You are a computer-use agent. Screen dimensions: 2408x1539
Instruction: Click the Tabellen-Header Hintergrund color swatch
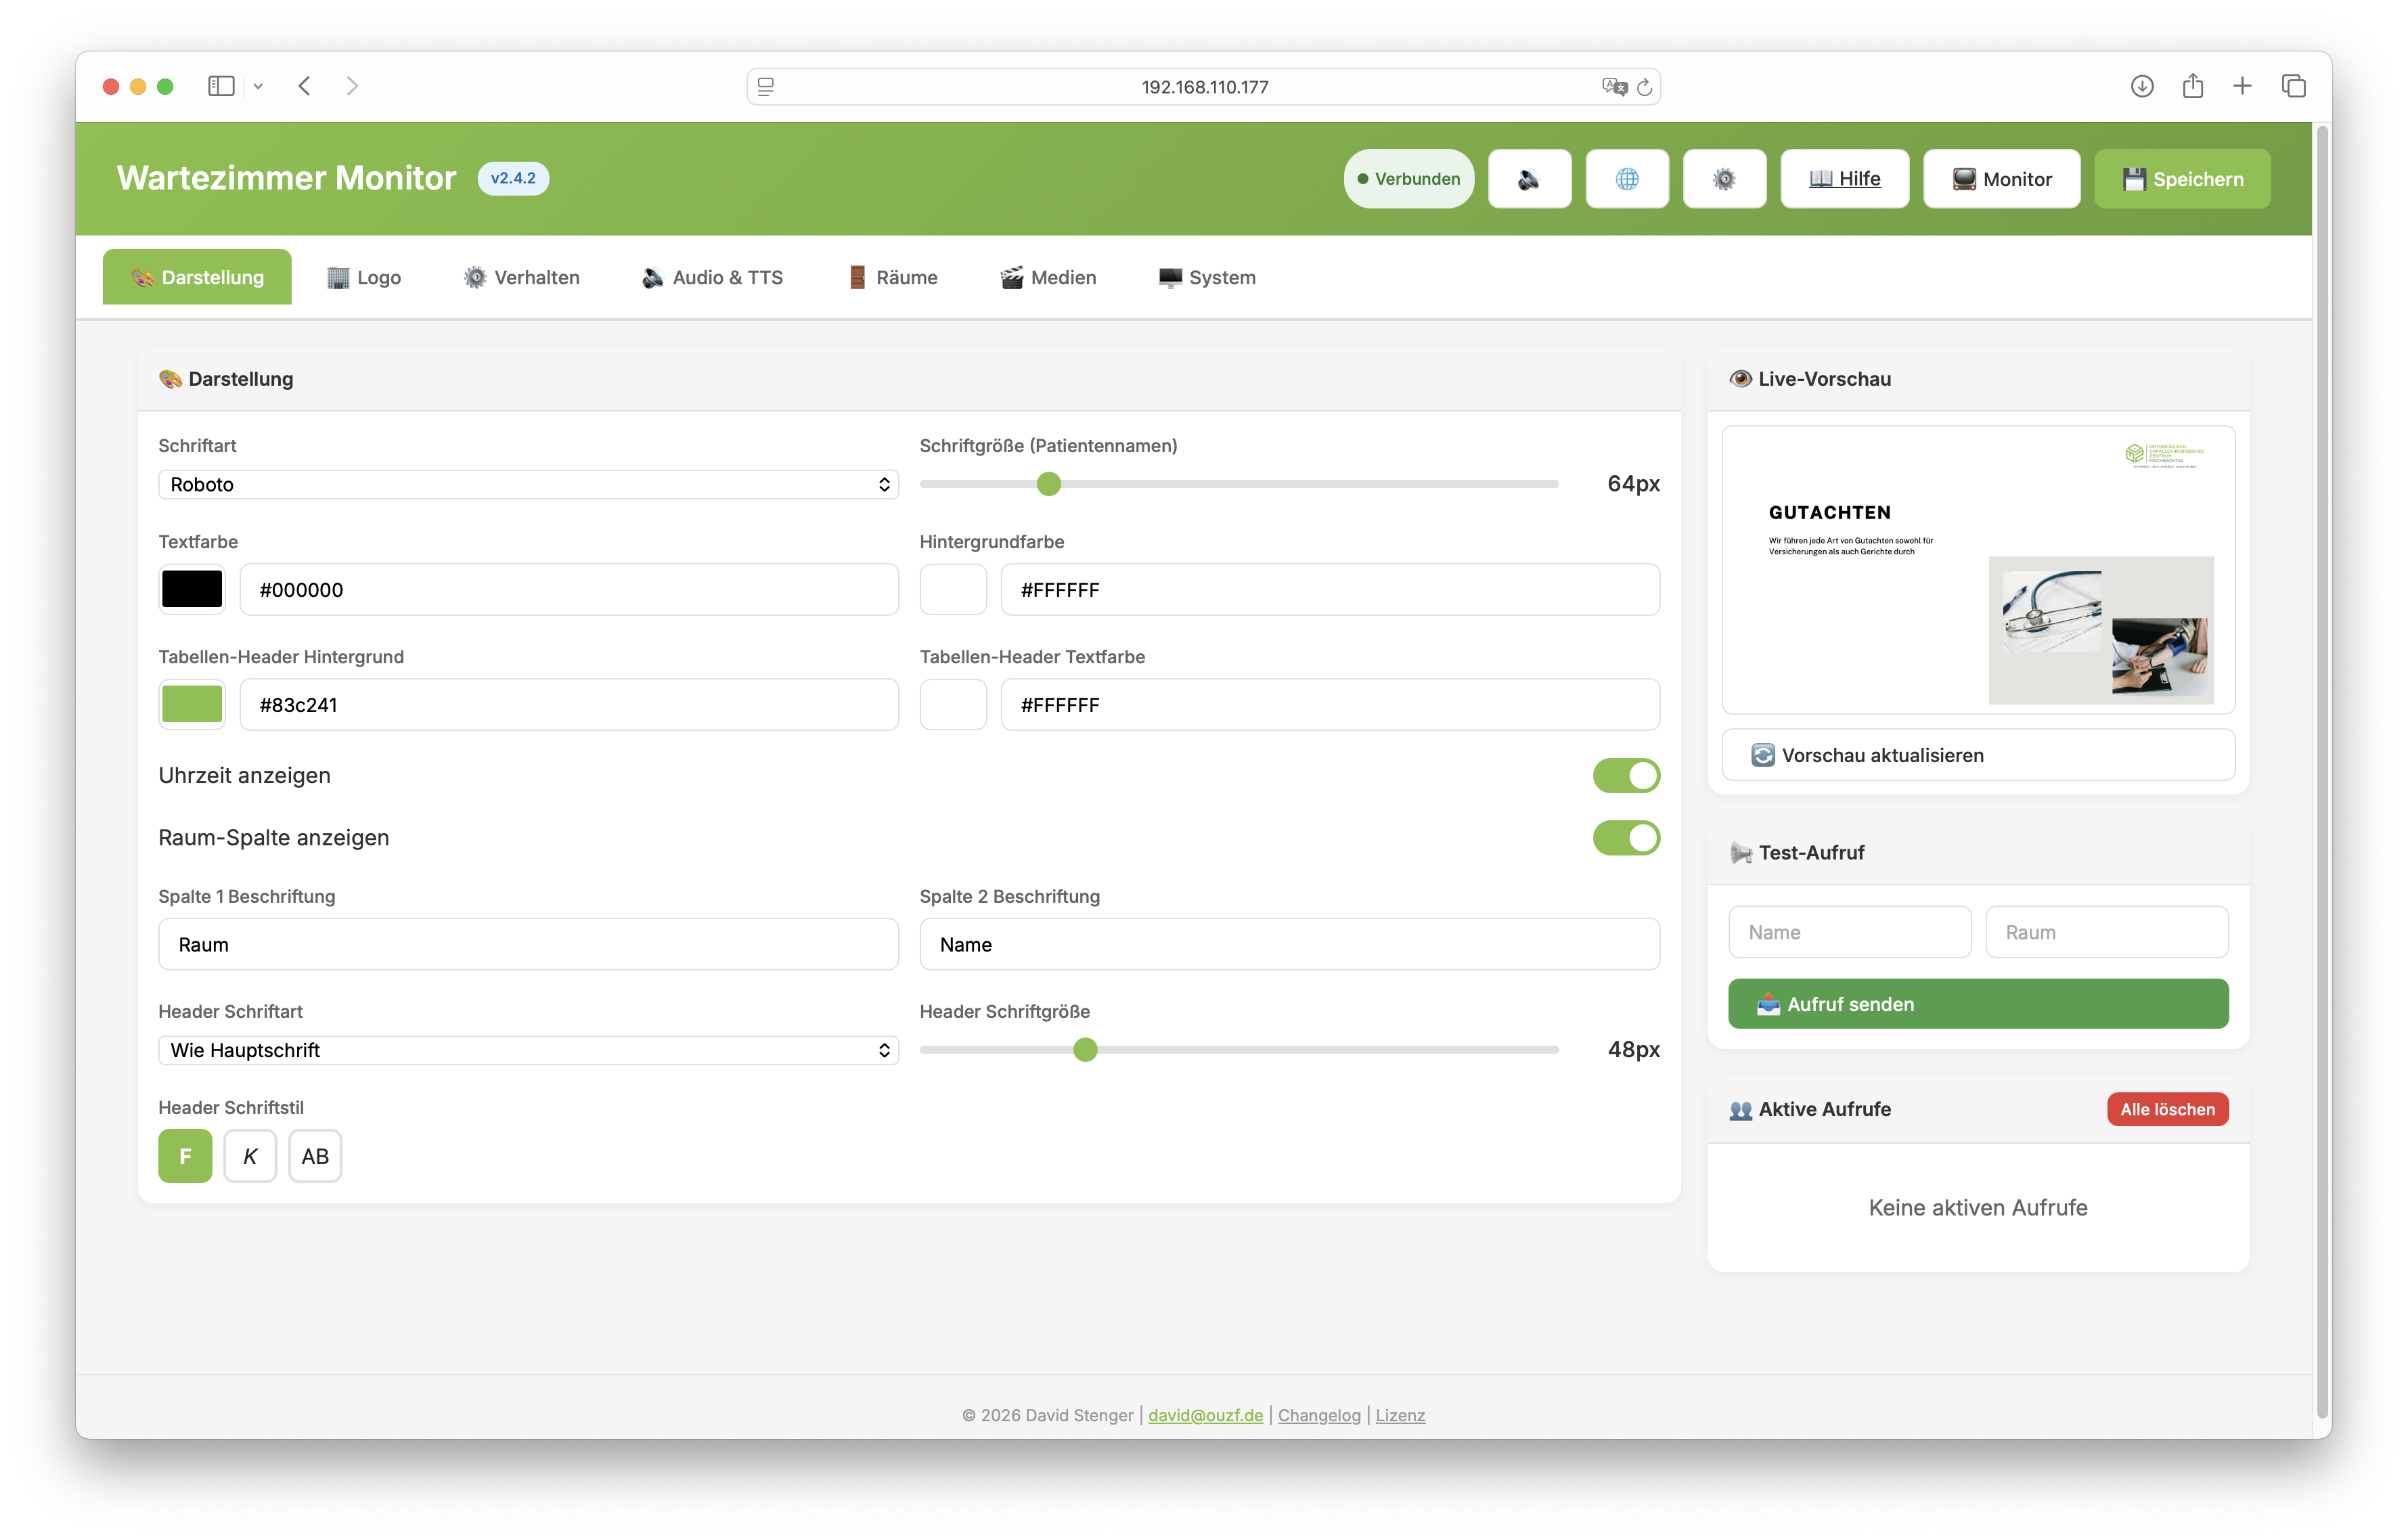pos(191,704)
